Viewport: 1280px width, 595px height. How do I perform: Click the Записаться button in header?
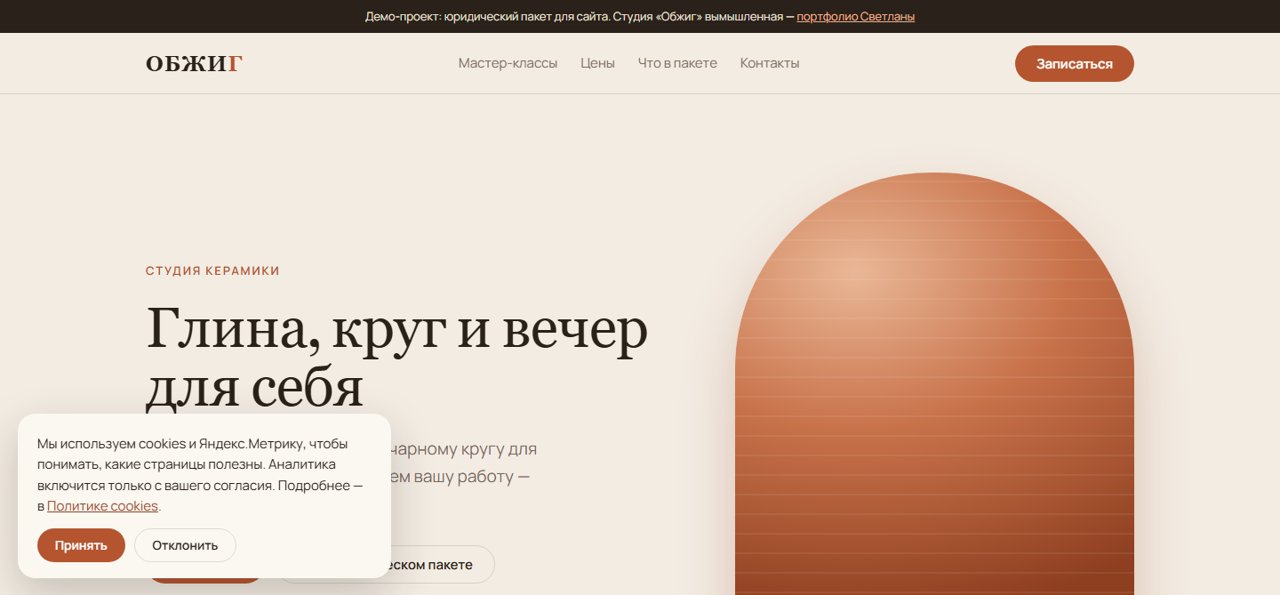pos(1074,63)
